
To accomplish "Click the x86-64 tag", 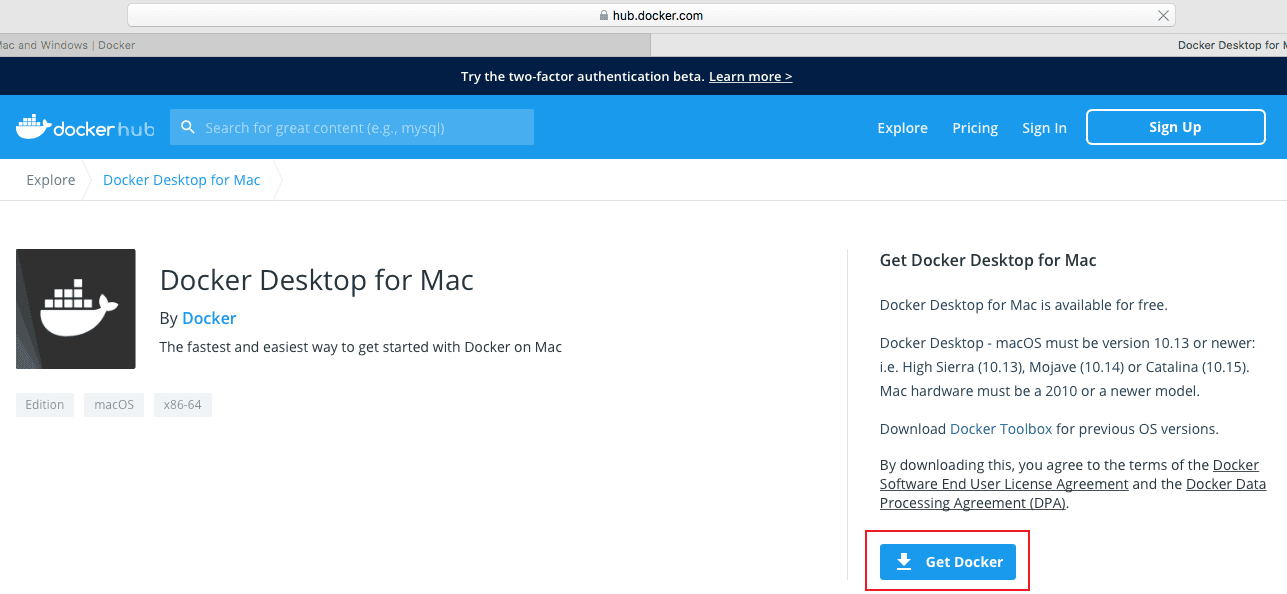I will 183,405.
